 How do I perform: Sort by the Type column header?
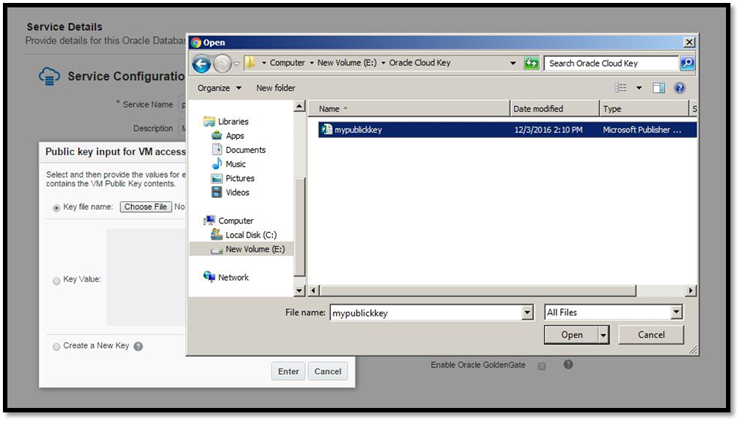coord(644,109)
